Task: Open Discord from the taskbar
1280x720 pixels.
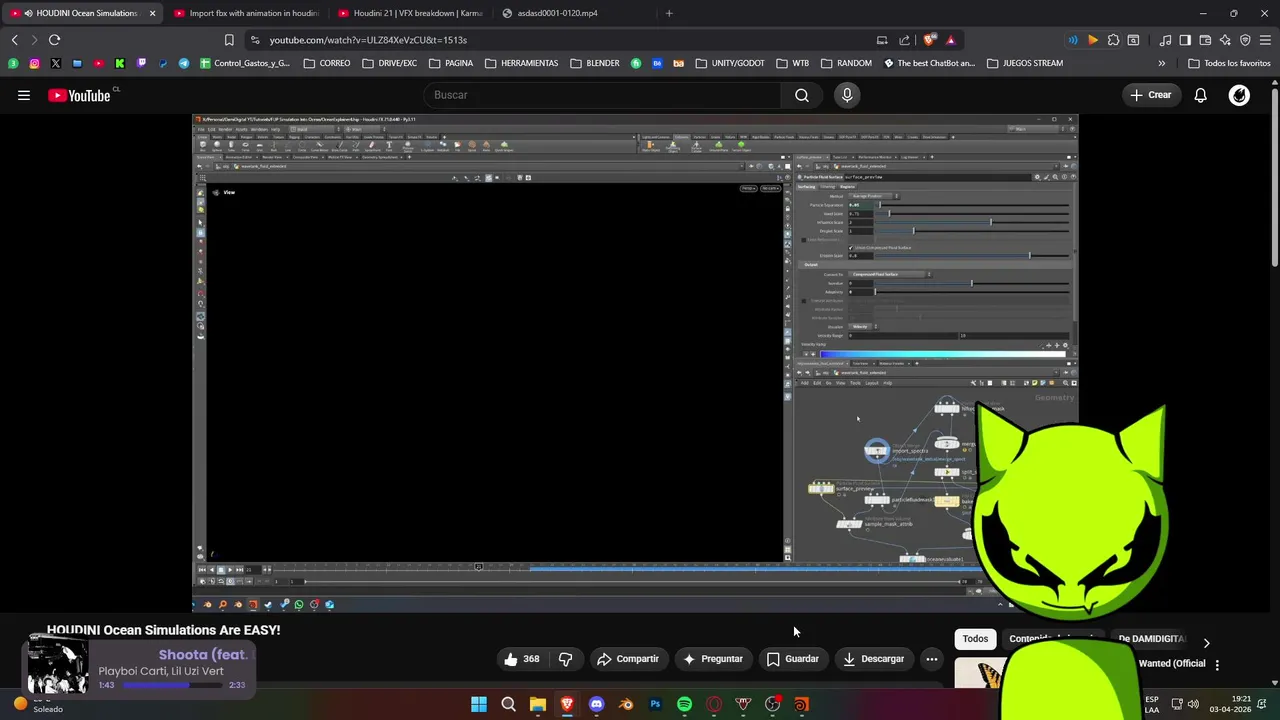Action: (x=597, y=704)
